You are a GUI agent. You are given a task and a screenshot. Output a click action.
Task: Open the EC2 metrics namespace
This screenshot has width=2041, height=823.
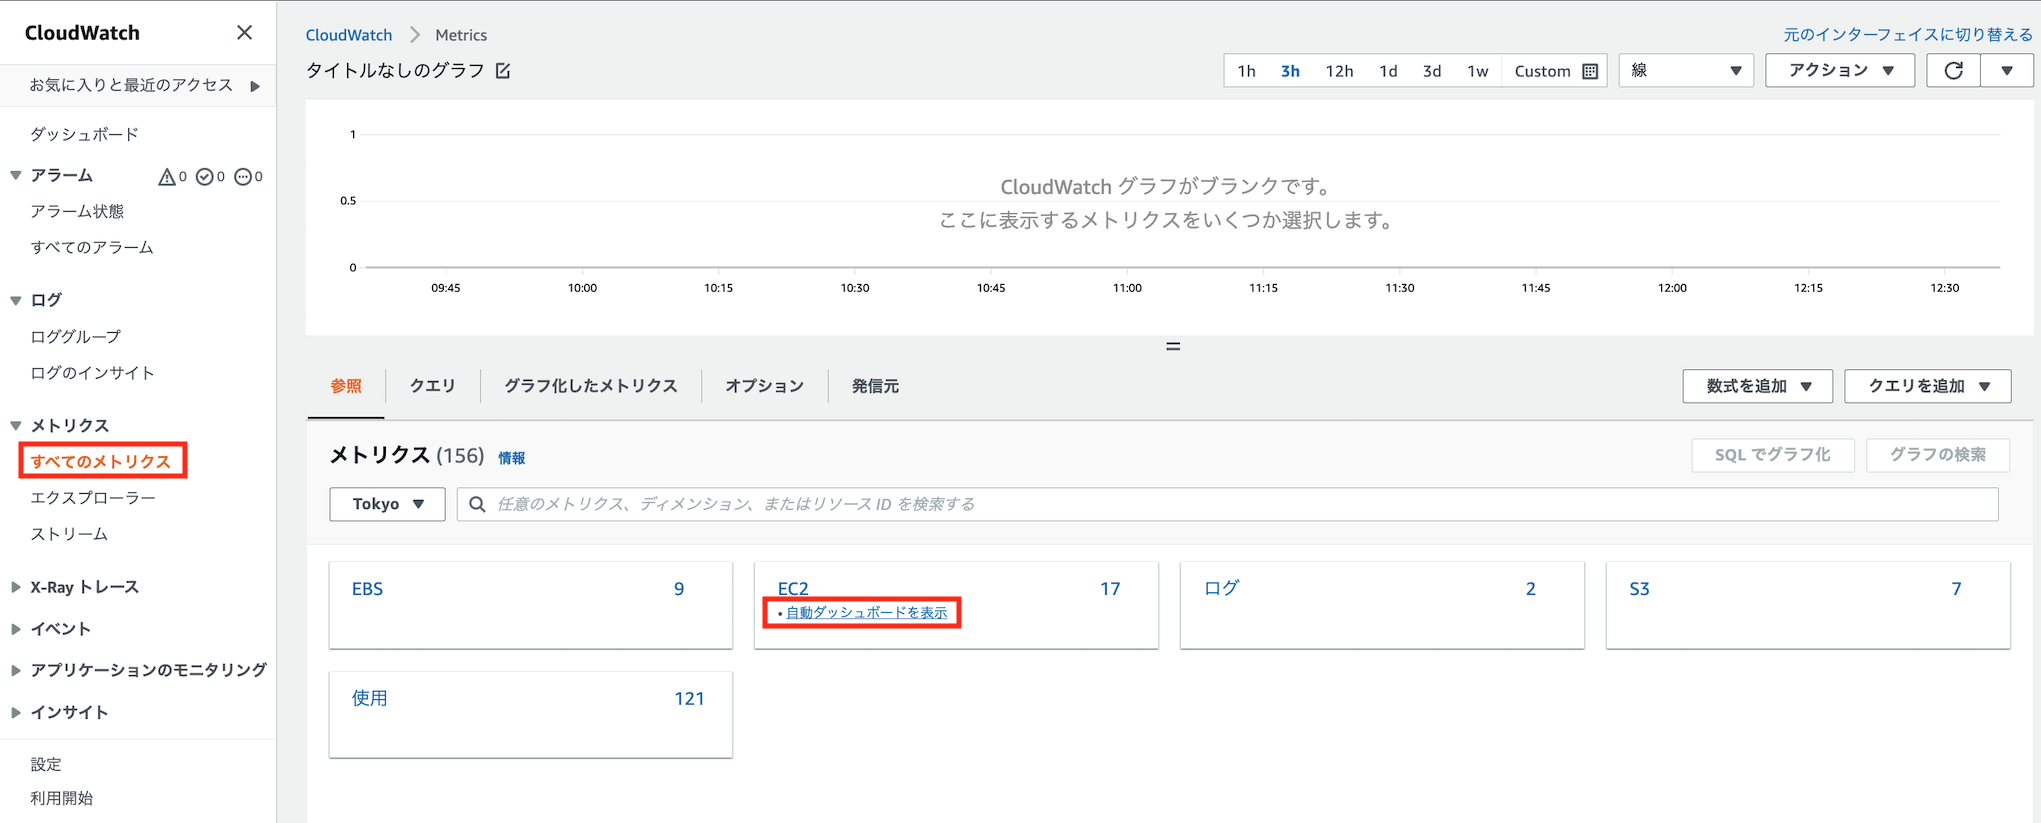coord(793,588)
